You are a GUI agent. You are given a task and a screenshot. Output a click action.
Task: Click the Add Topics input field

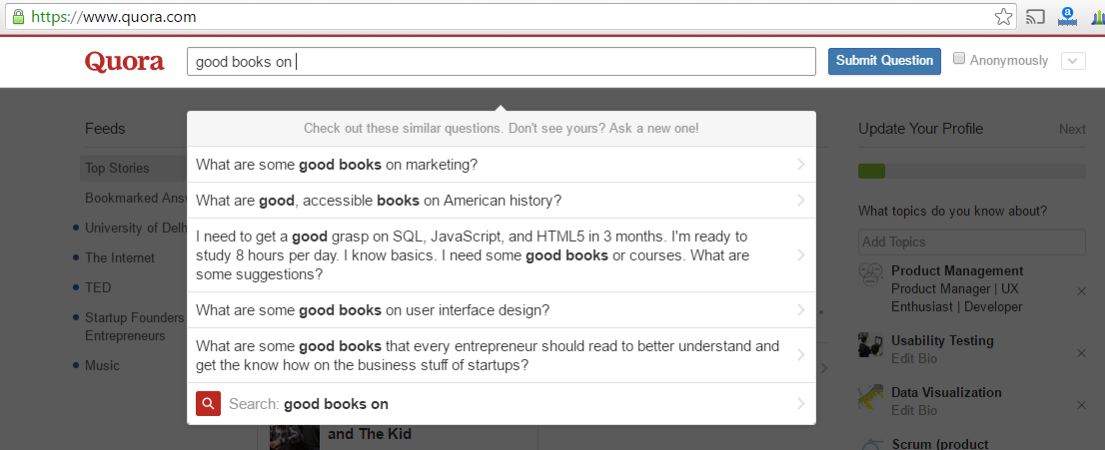(972, 242)
